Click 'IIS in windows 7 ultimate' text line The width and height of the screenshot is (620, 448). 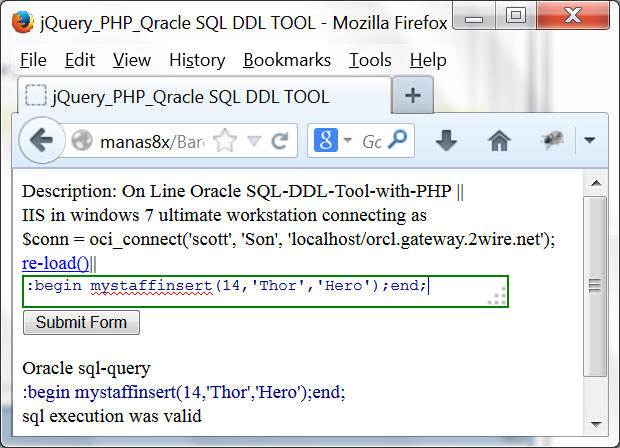coord(224,215)
